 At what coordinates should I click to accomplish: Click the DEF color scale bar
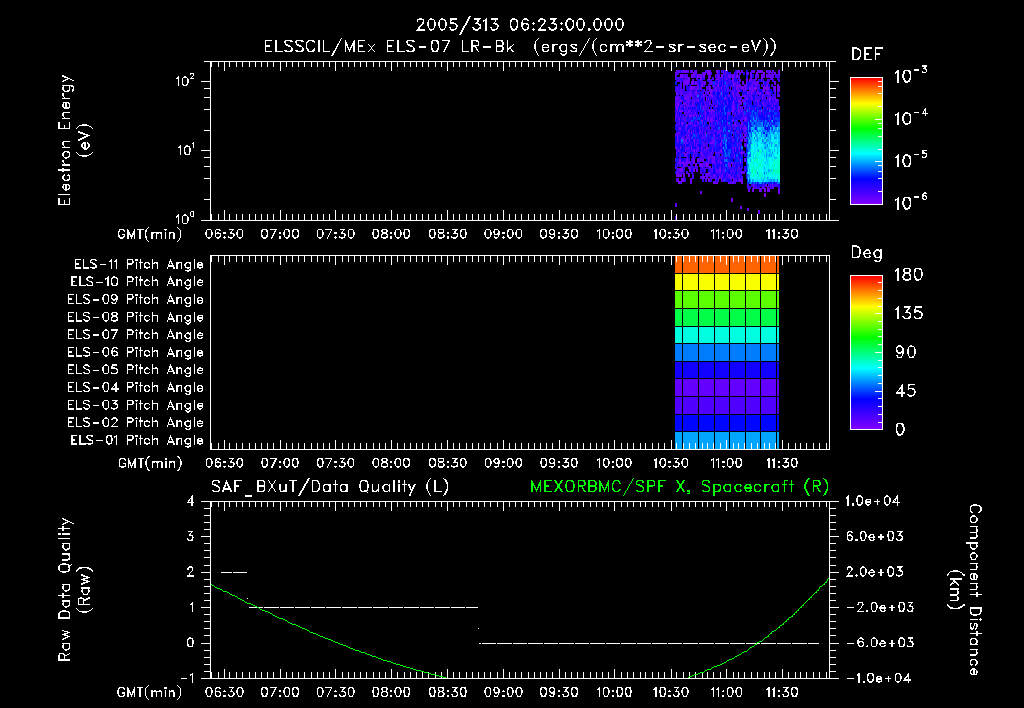pos(866,140)
